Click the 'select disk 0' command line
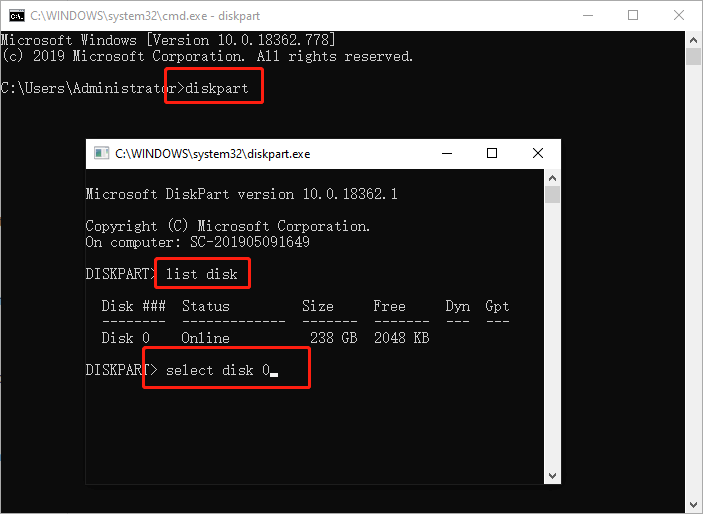Image resolution: width=703 pixels, height=514 pixels. pyautogui.click(x=219, y=370)
